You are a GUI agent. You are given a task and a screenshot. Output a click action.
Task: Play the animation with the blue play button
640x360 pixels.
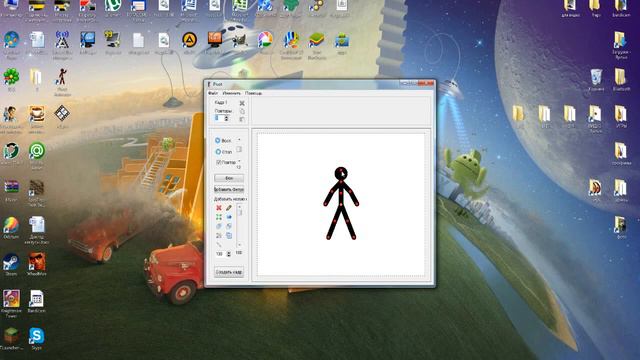coord(218,140)
